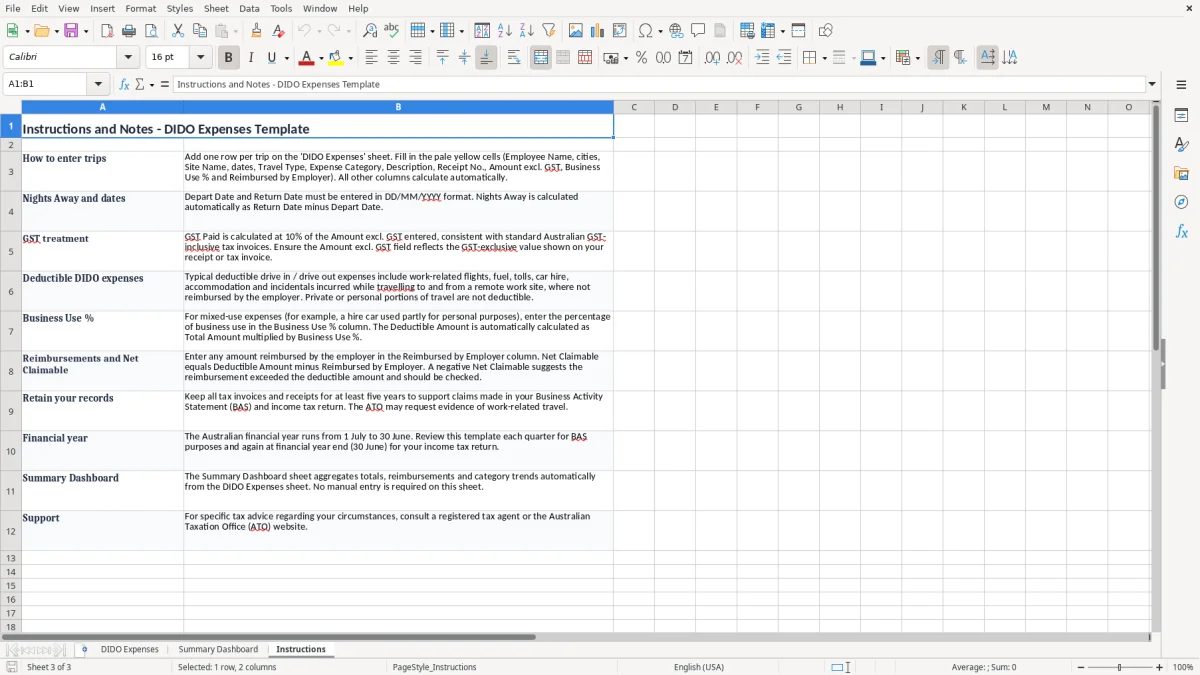
Task: Open the Font Color dropdown arrow
Action: pyautogui.click(x=321, y=58)
